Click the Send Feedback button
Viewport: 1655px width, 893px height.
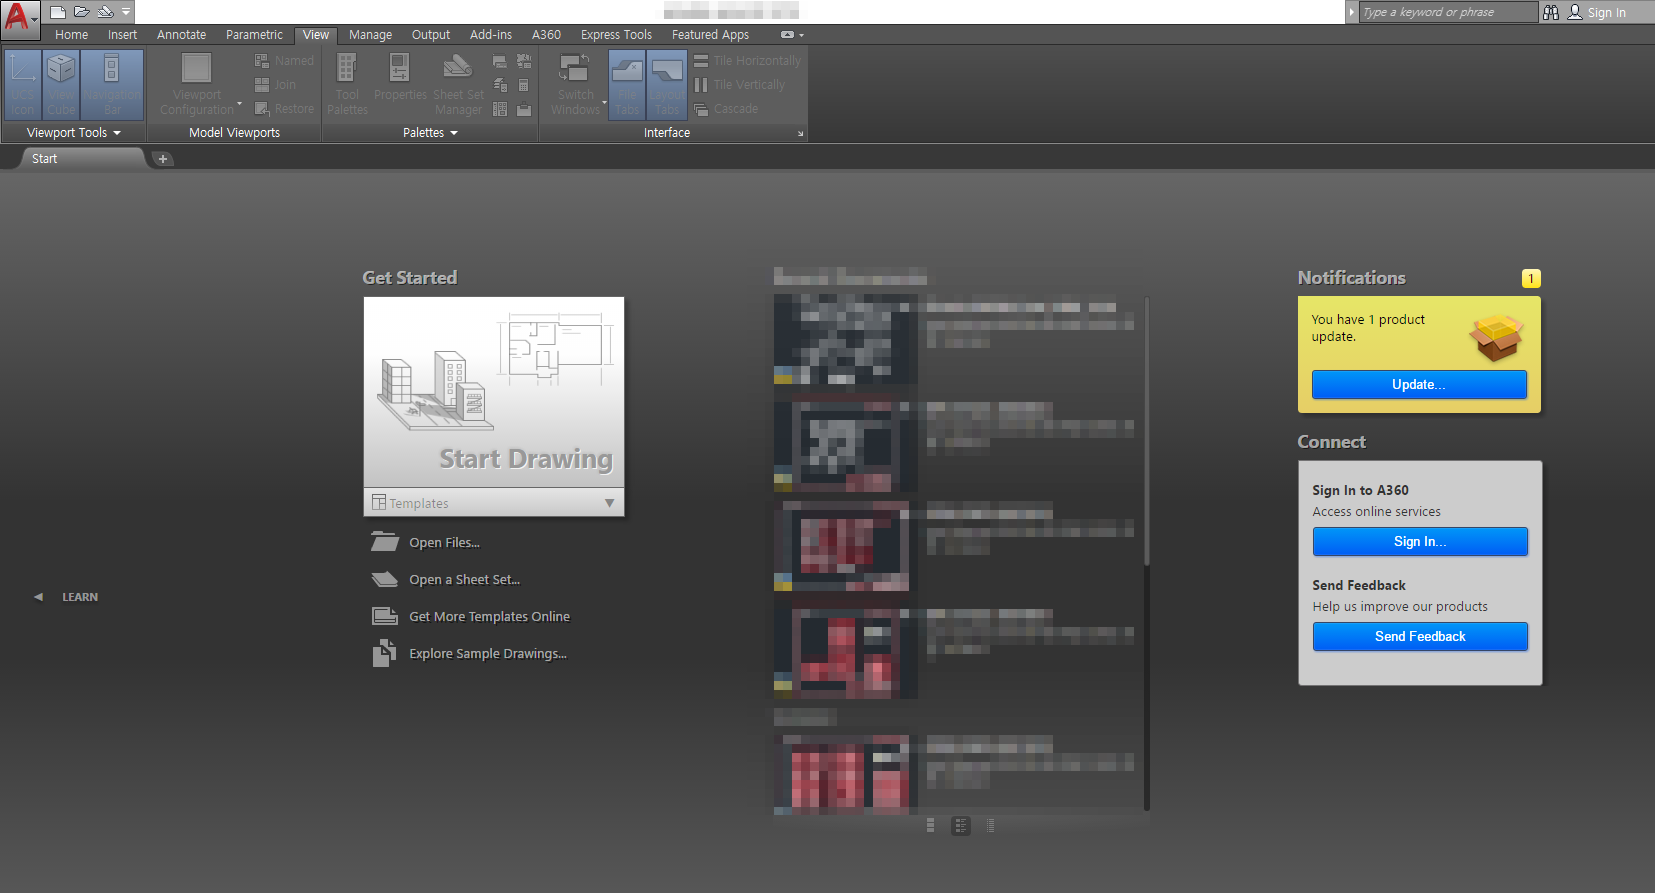pos(1420,637)
